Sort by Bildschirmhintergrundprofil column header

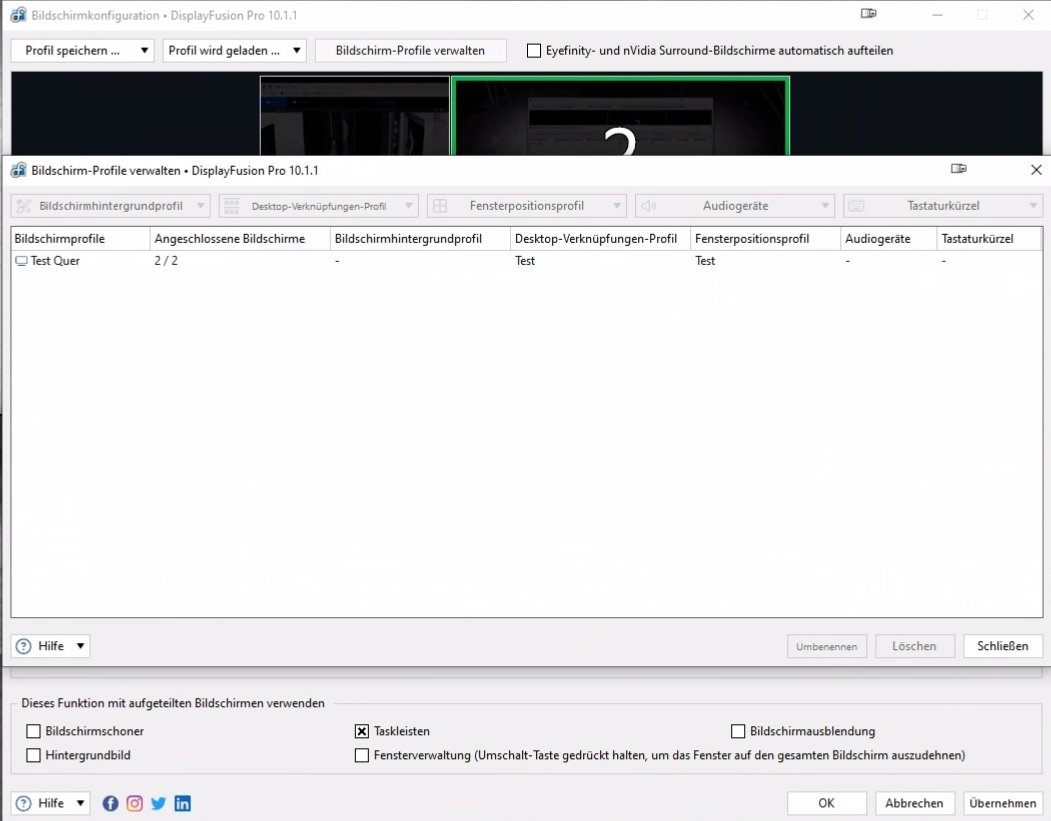coord(420,239)
